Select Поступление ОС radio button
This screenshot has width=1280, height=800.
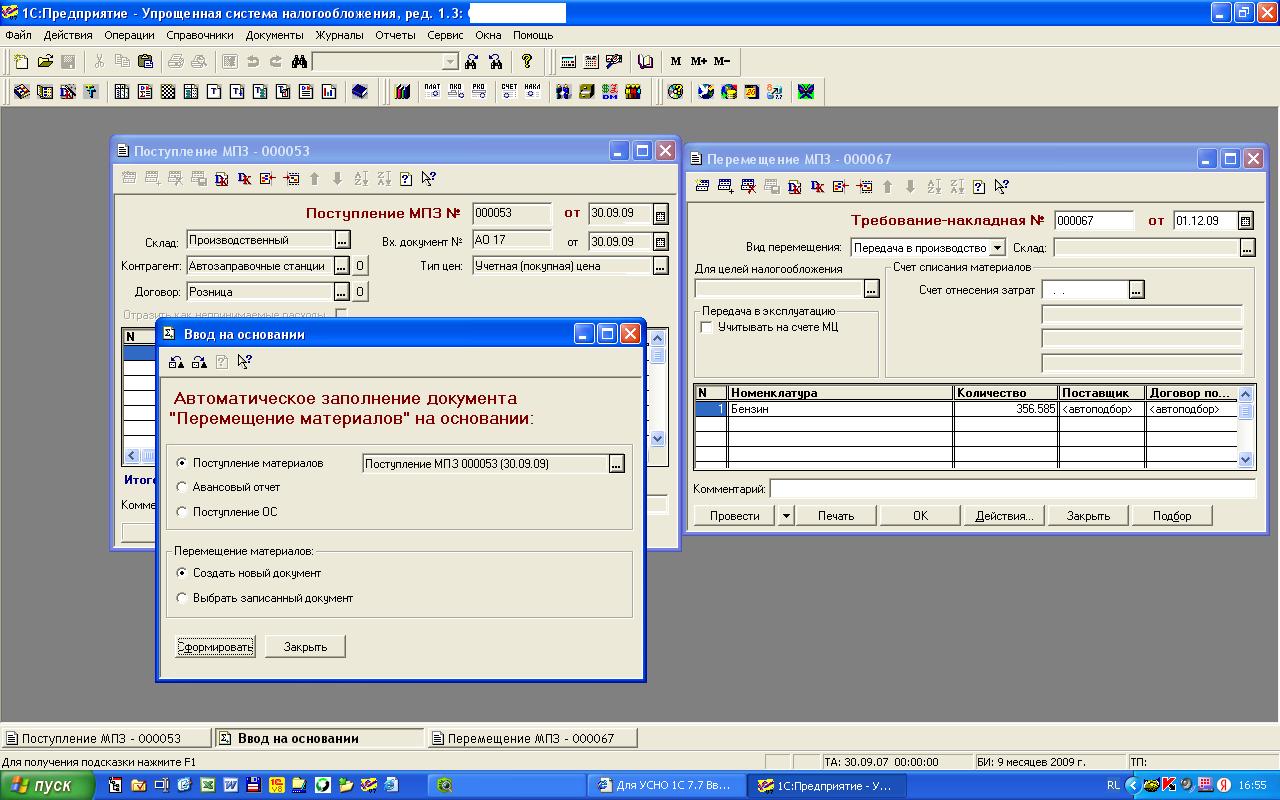[x=181, y=512]
